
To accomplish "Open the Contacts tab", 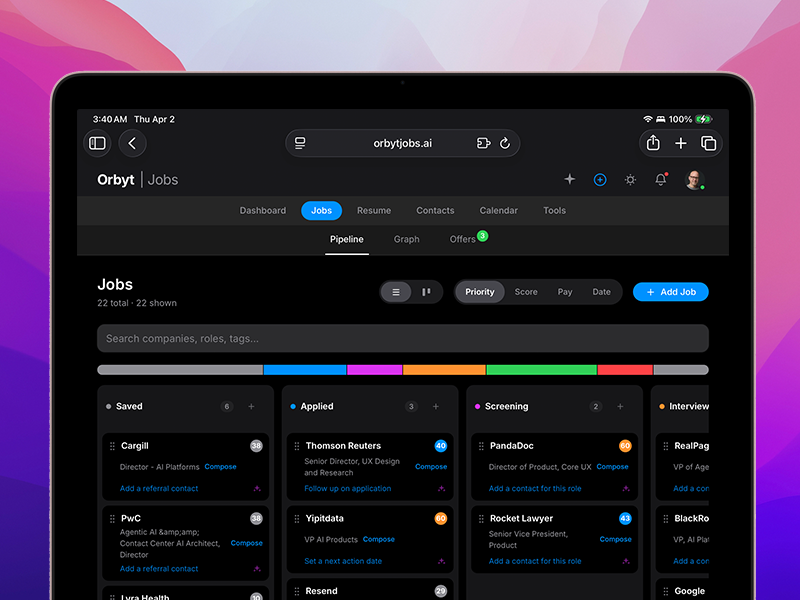I will coord(435,211).
